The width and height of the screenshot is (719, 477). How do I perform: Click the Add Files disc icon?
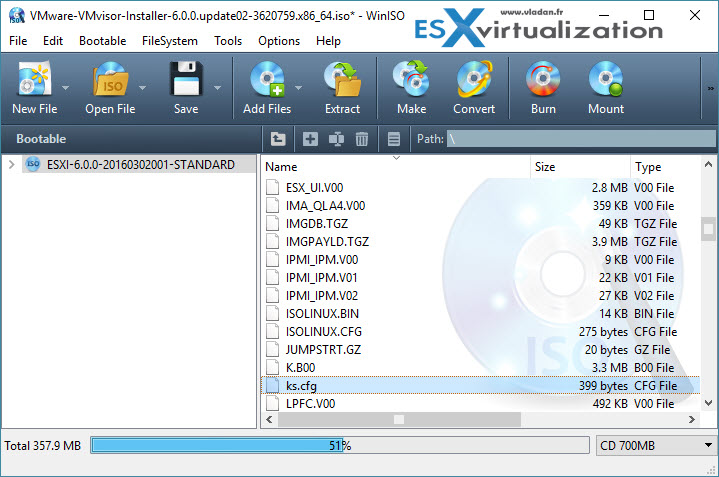pyautogui.click(x=267, y=78)
